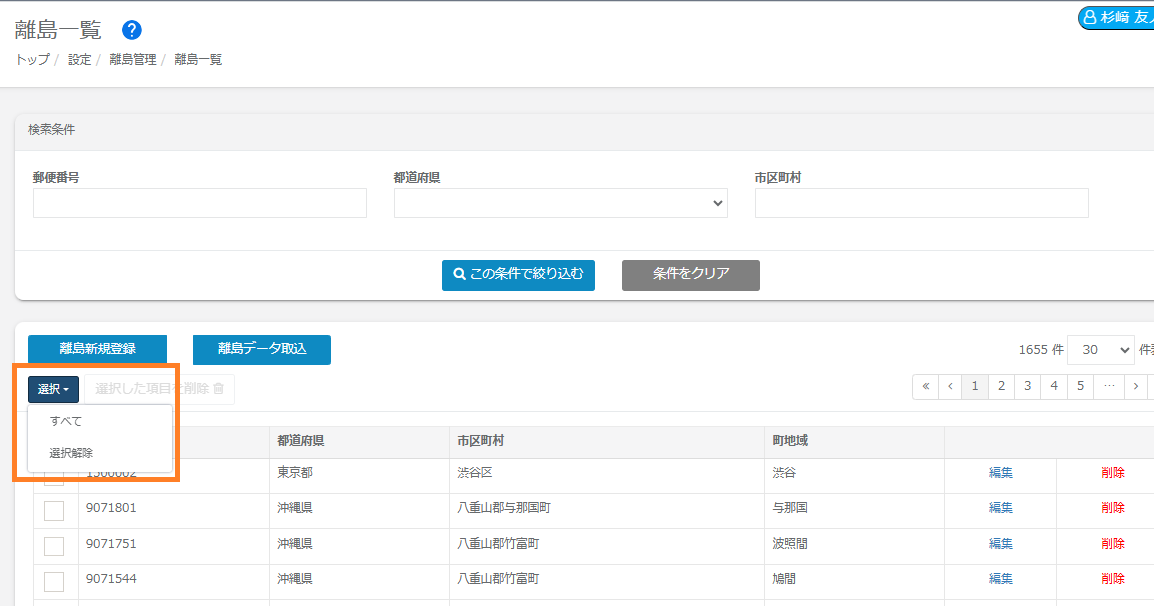This screenshot has width=1154, height=606.
Task: Click 編集 link for 渋谷 row
Action: click(x=1000, y=473)
